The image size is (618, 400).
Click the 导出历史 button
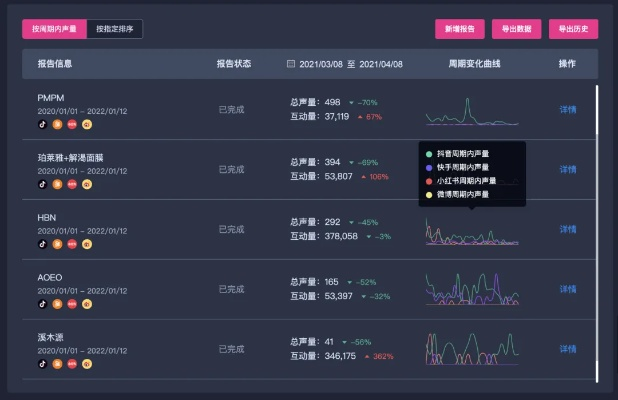[573, 29]
